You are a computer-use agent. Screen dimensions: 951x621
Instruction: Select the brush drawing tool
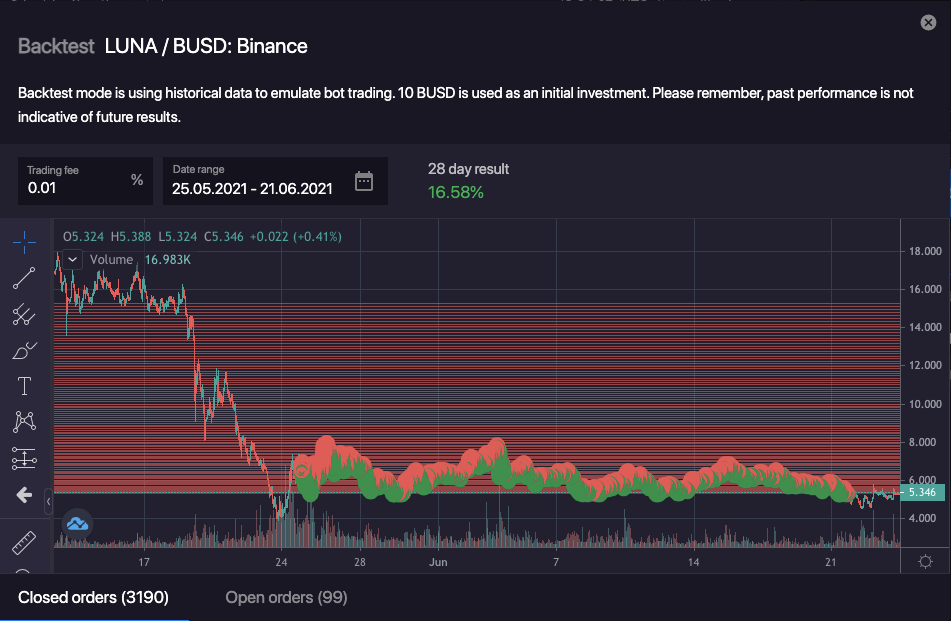click(24, 350)
